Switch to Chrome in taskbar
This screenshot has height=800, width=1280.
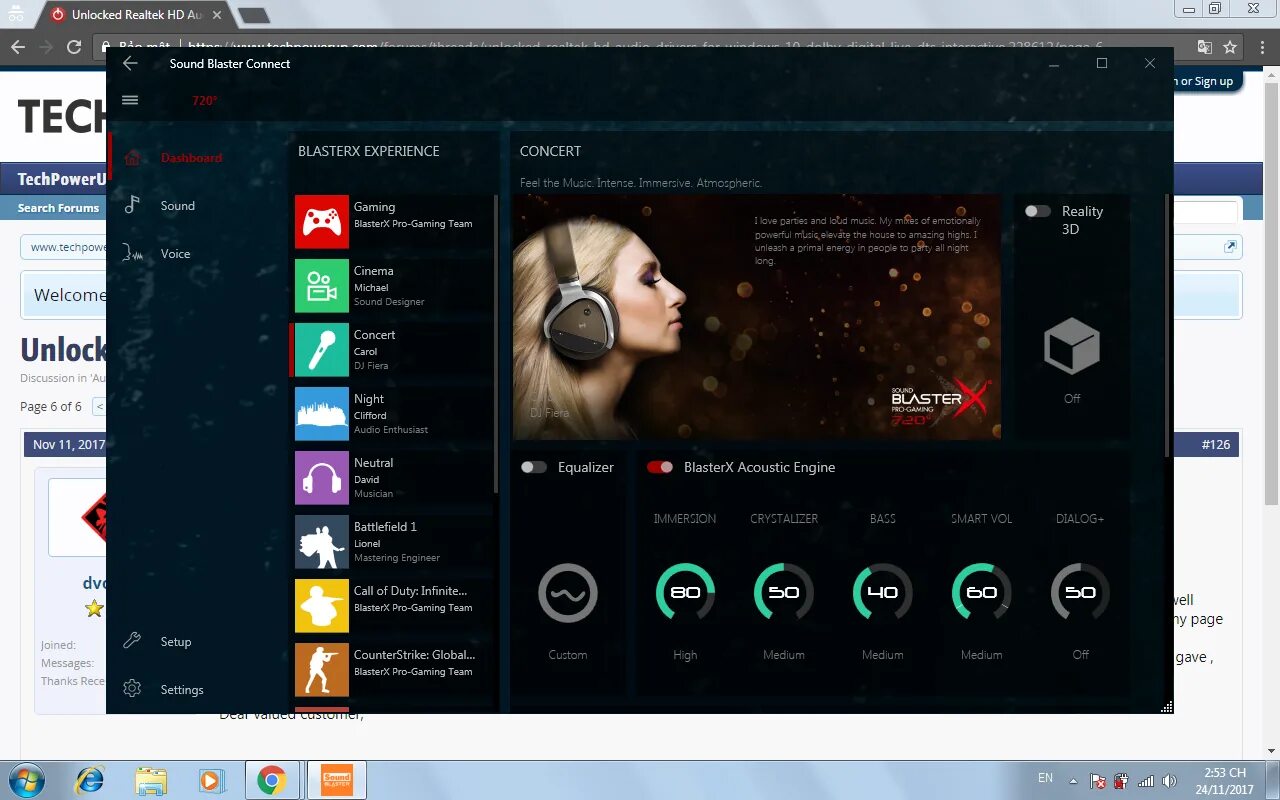point(271,780)
